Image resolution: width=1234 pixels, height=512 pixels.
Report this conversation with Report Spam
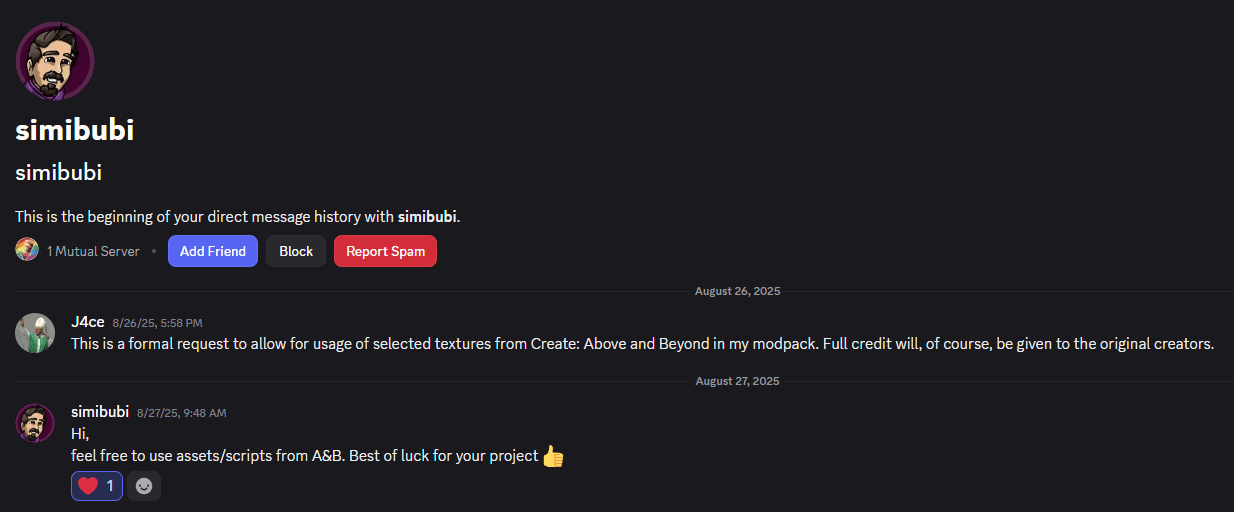[385, 251]
